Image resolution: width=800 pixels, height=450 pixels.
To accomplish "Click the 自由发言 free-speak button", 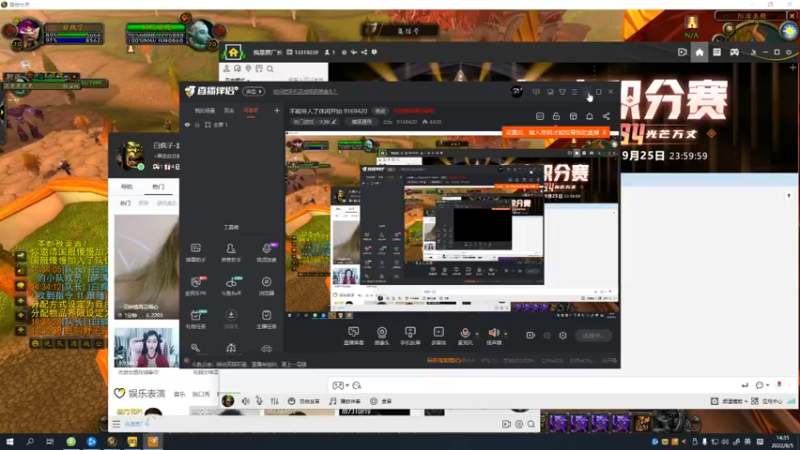I will click(304, 401).
